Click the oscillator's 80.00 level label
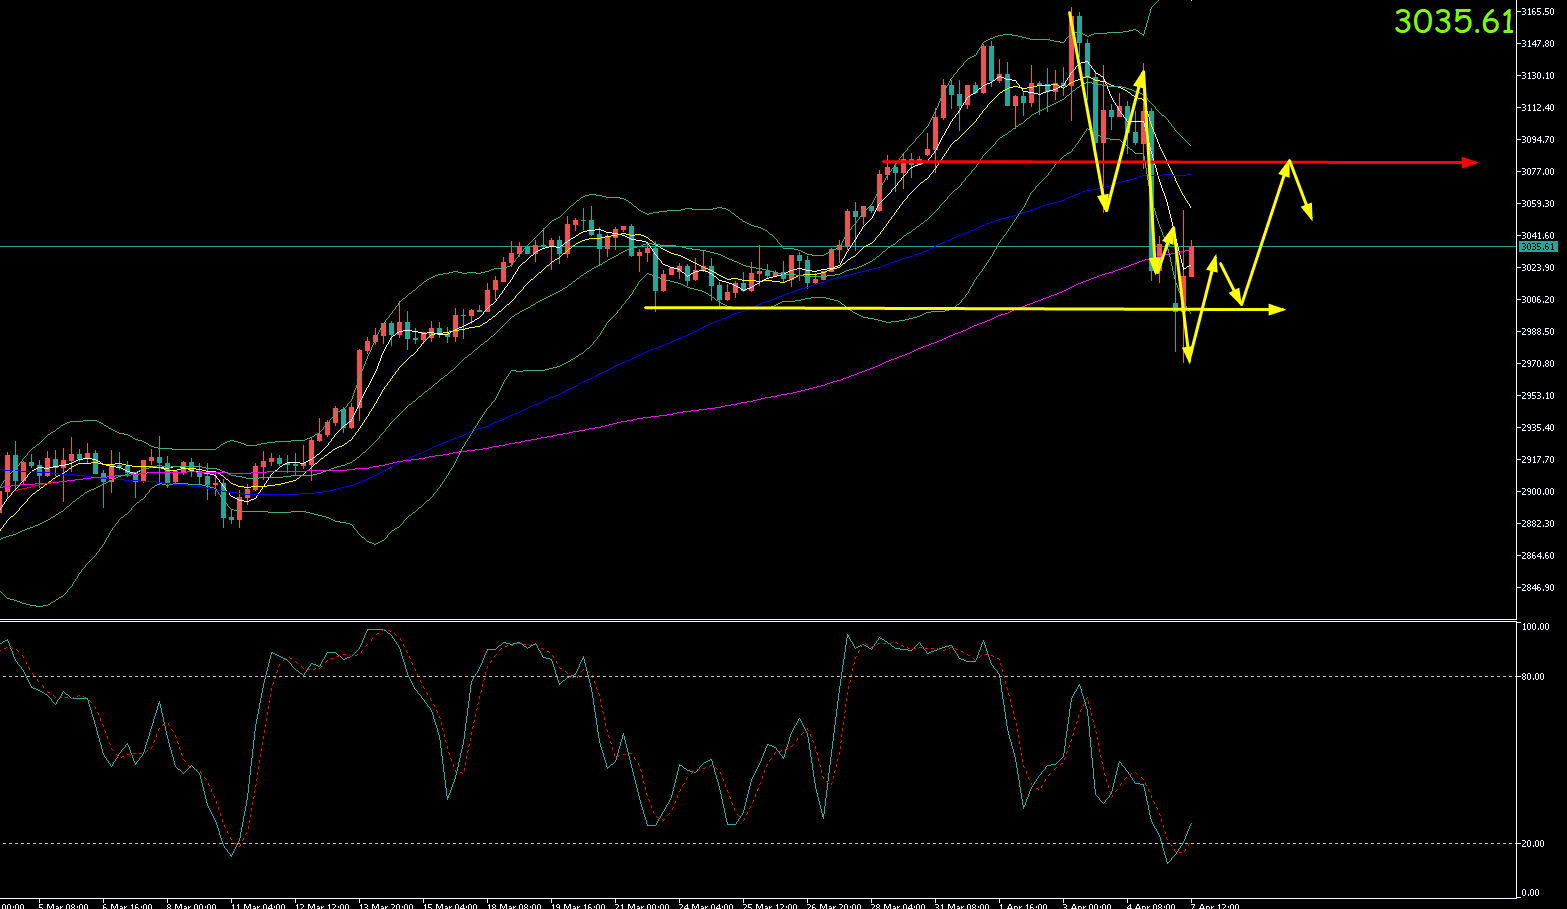The height and width of the screenshot is (909, 1567). tap(1532, 677)
